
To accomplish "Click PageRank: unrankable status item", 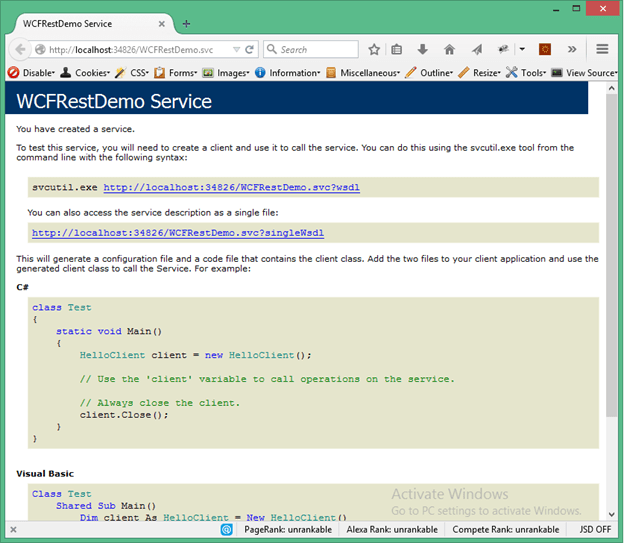I will pyautogui.click(x=288, y=529).
